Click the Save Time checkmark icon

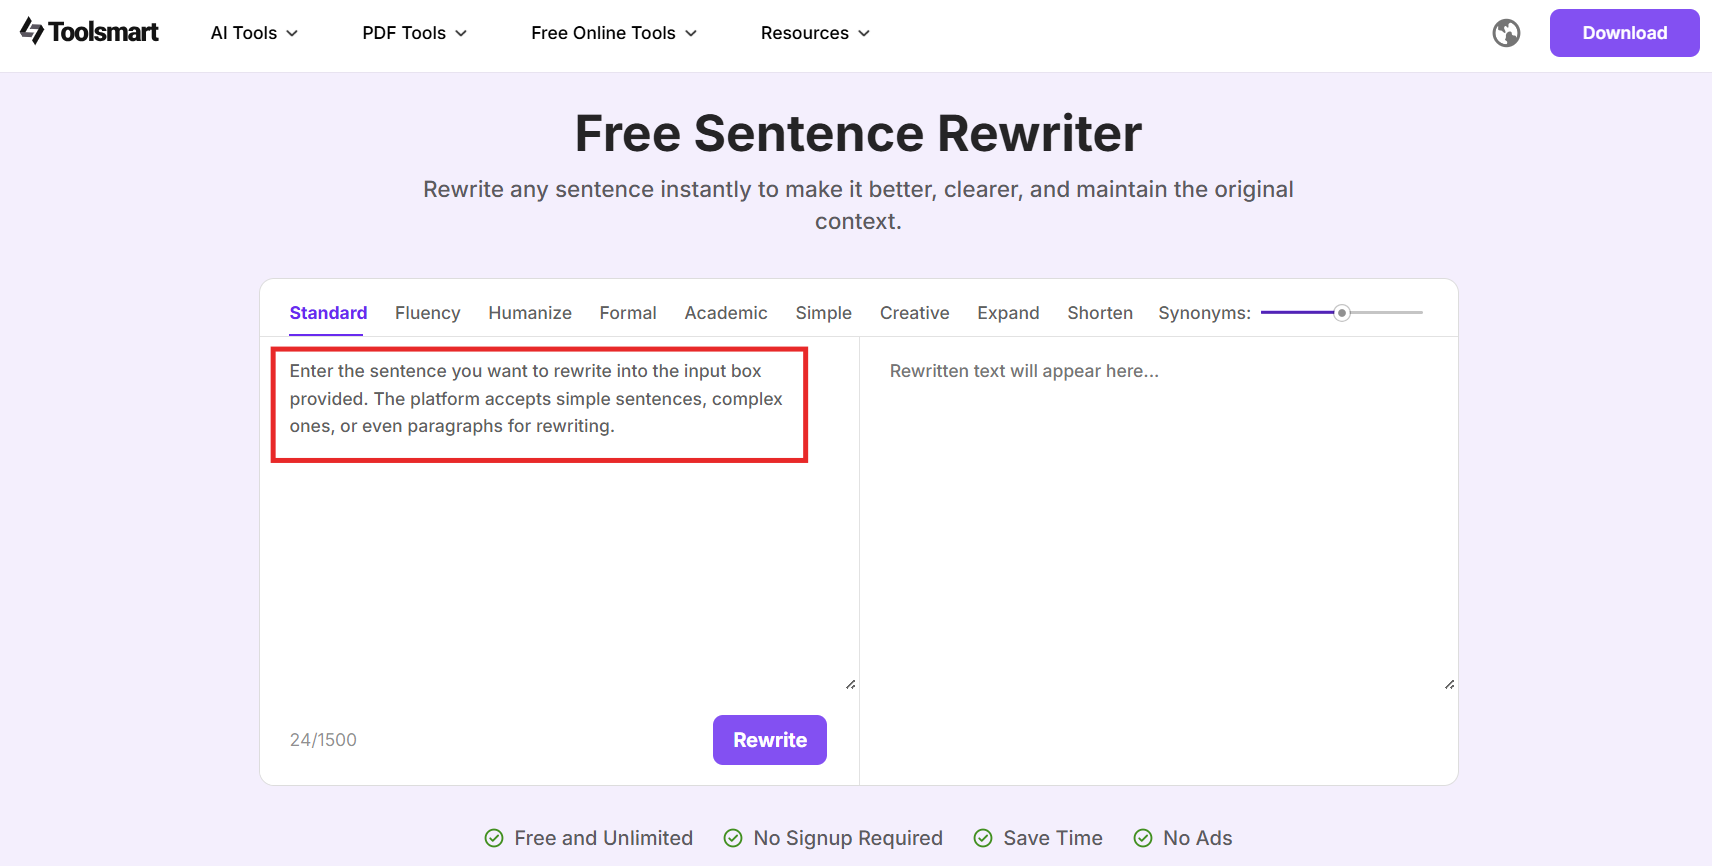point(983,838)
